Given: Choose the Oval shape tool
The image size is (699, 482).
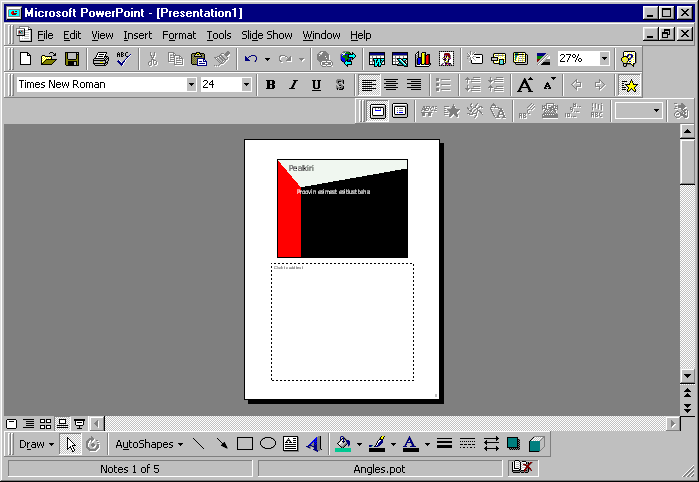Looking at the screenshot, I should (268, 444).
